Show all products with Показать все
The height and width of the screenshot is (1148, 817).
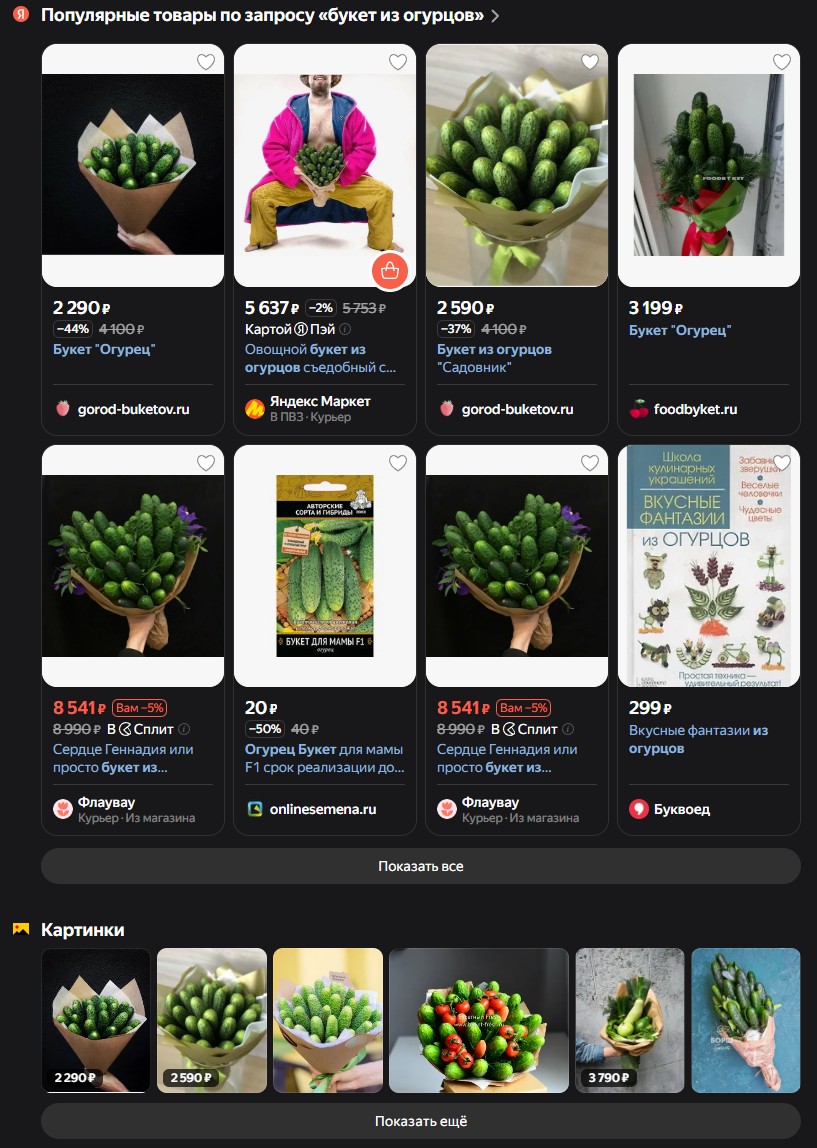pos(420,866)
